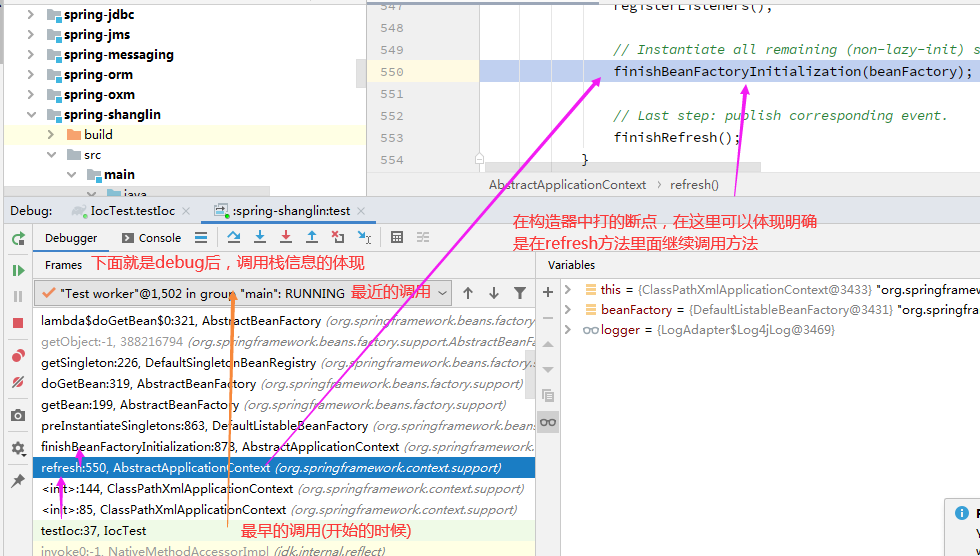Image resolution: width=980 pixels, height=556 pixels.
Task: Click the Run to Cursor icon
Action: pos(364,237)
